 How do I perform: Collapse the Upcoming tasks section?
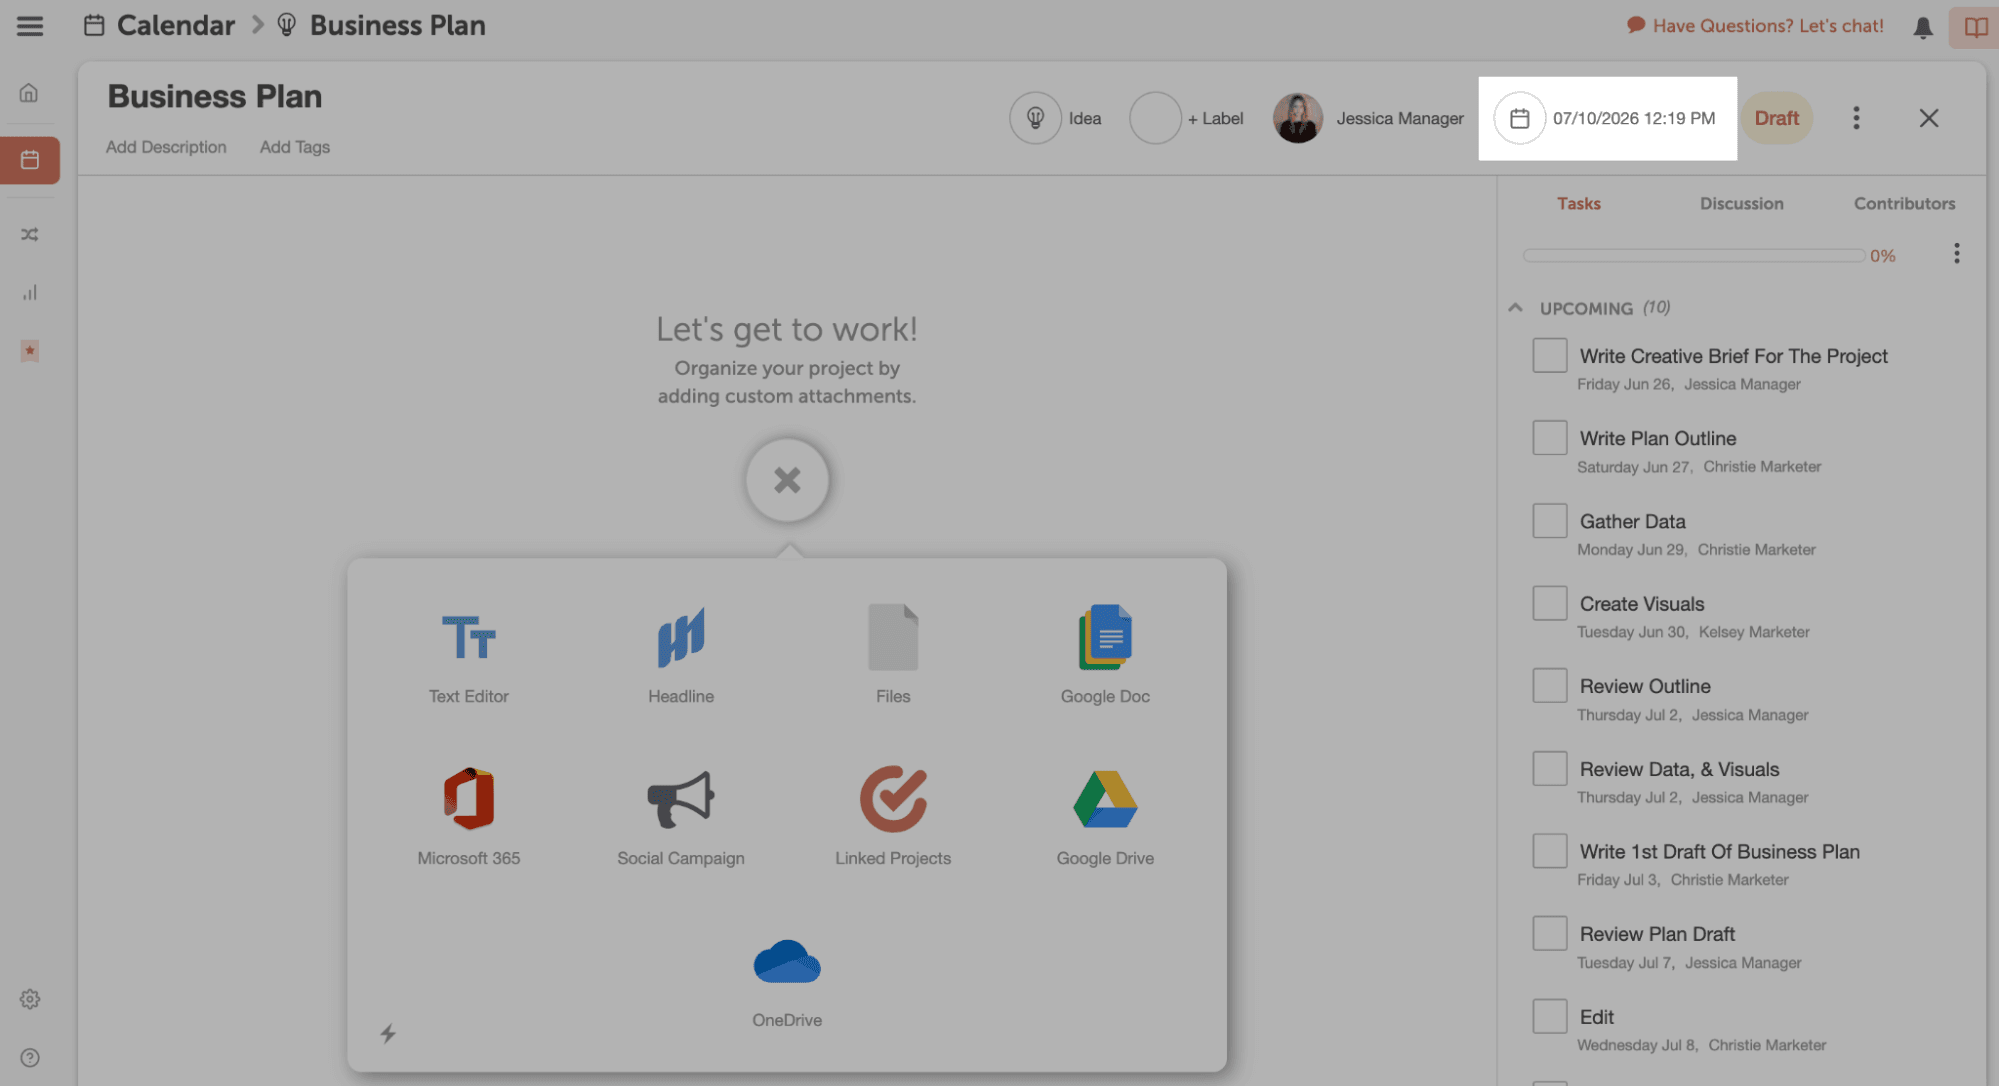point(1515,308)
